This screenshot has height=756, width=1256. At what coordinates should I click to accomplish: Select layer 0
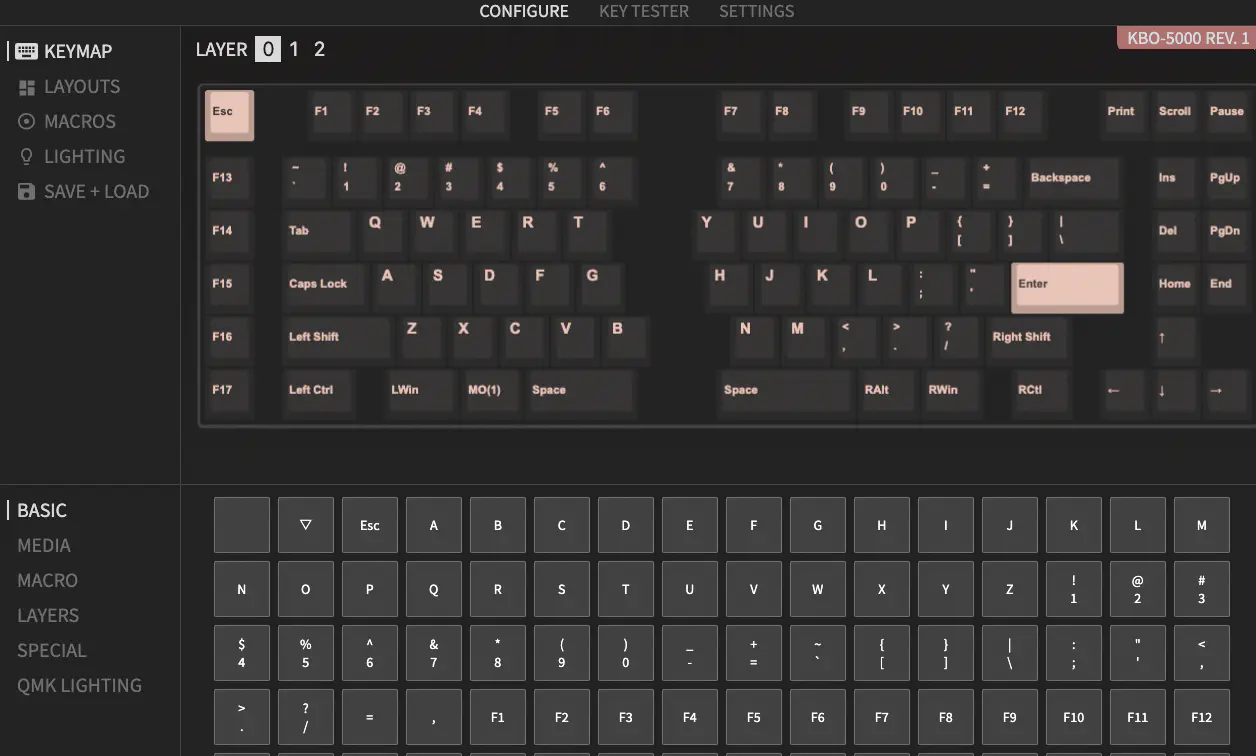pyautogui.click(x=268, y=49)
